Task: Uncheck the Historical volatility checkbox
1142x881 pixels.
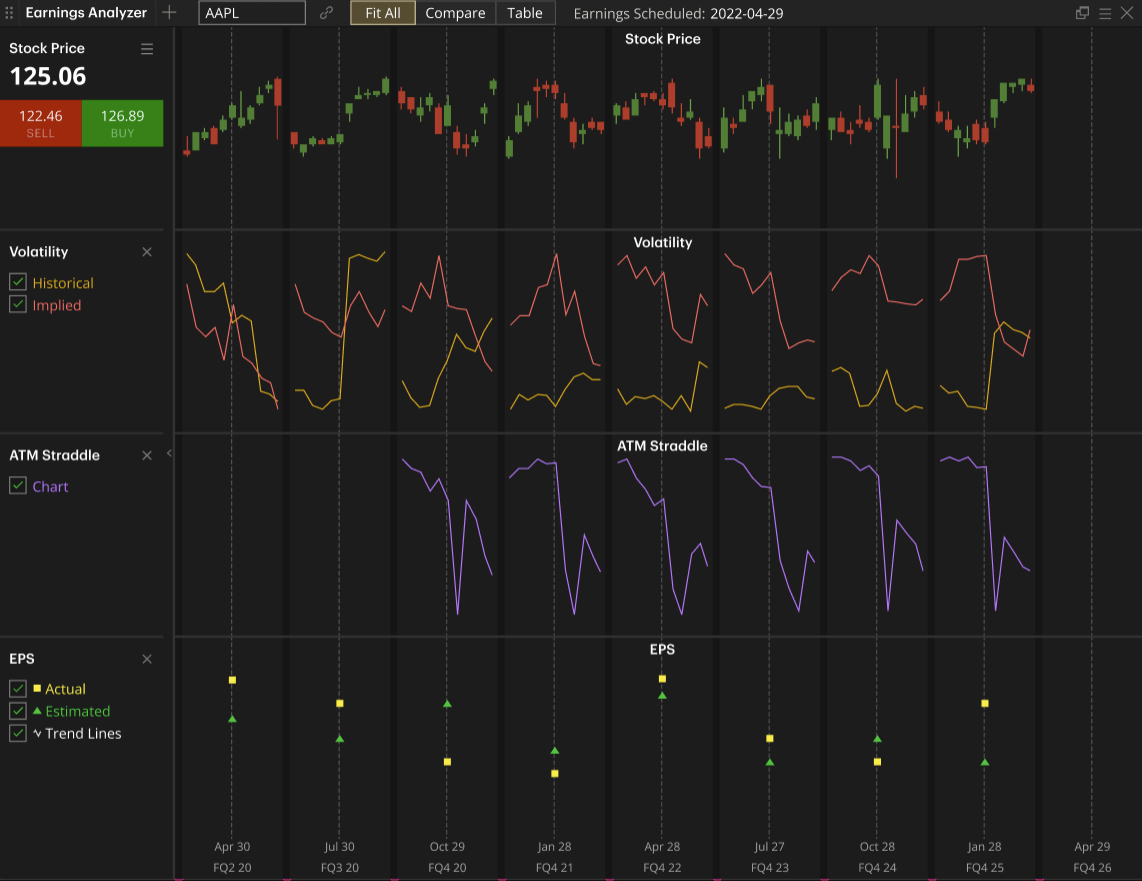Action: pos(17,282)
